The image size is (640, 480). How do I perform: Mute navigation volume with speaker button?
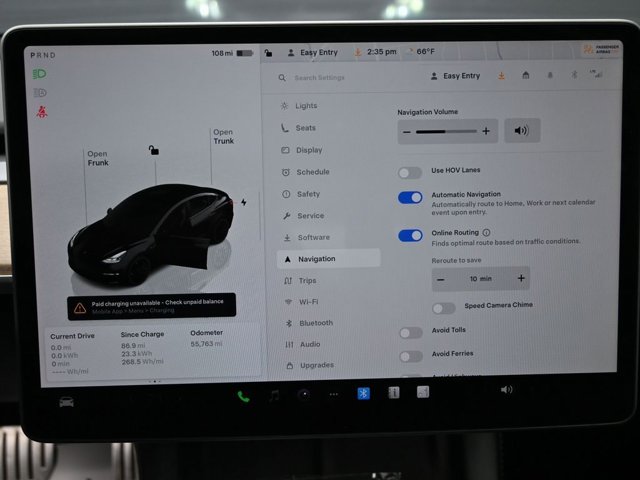point(522,131)
